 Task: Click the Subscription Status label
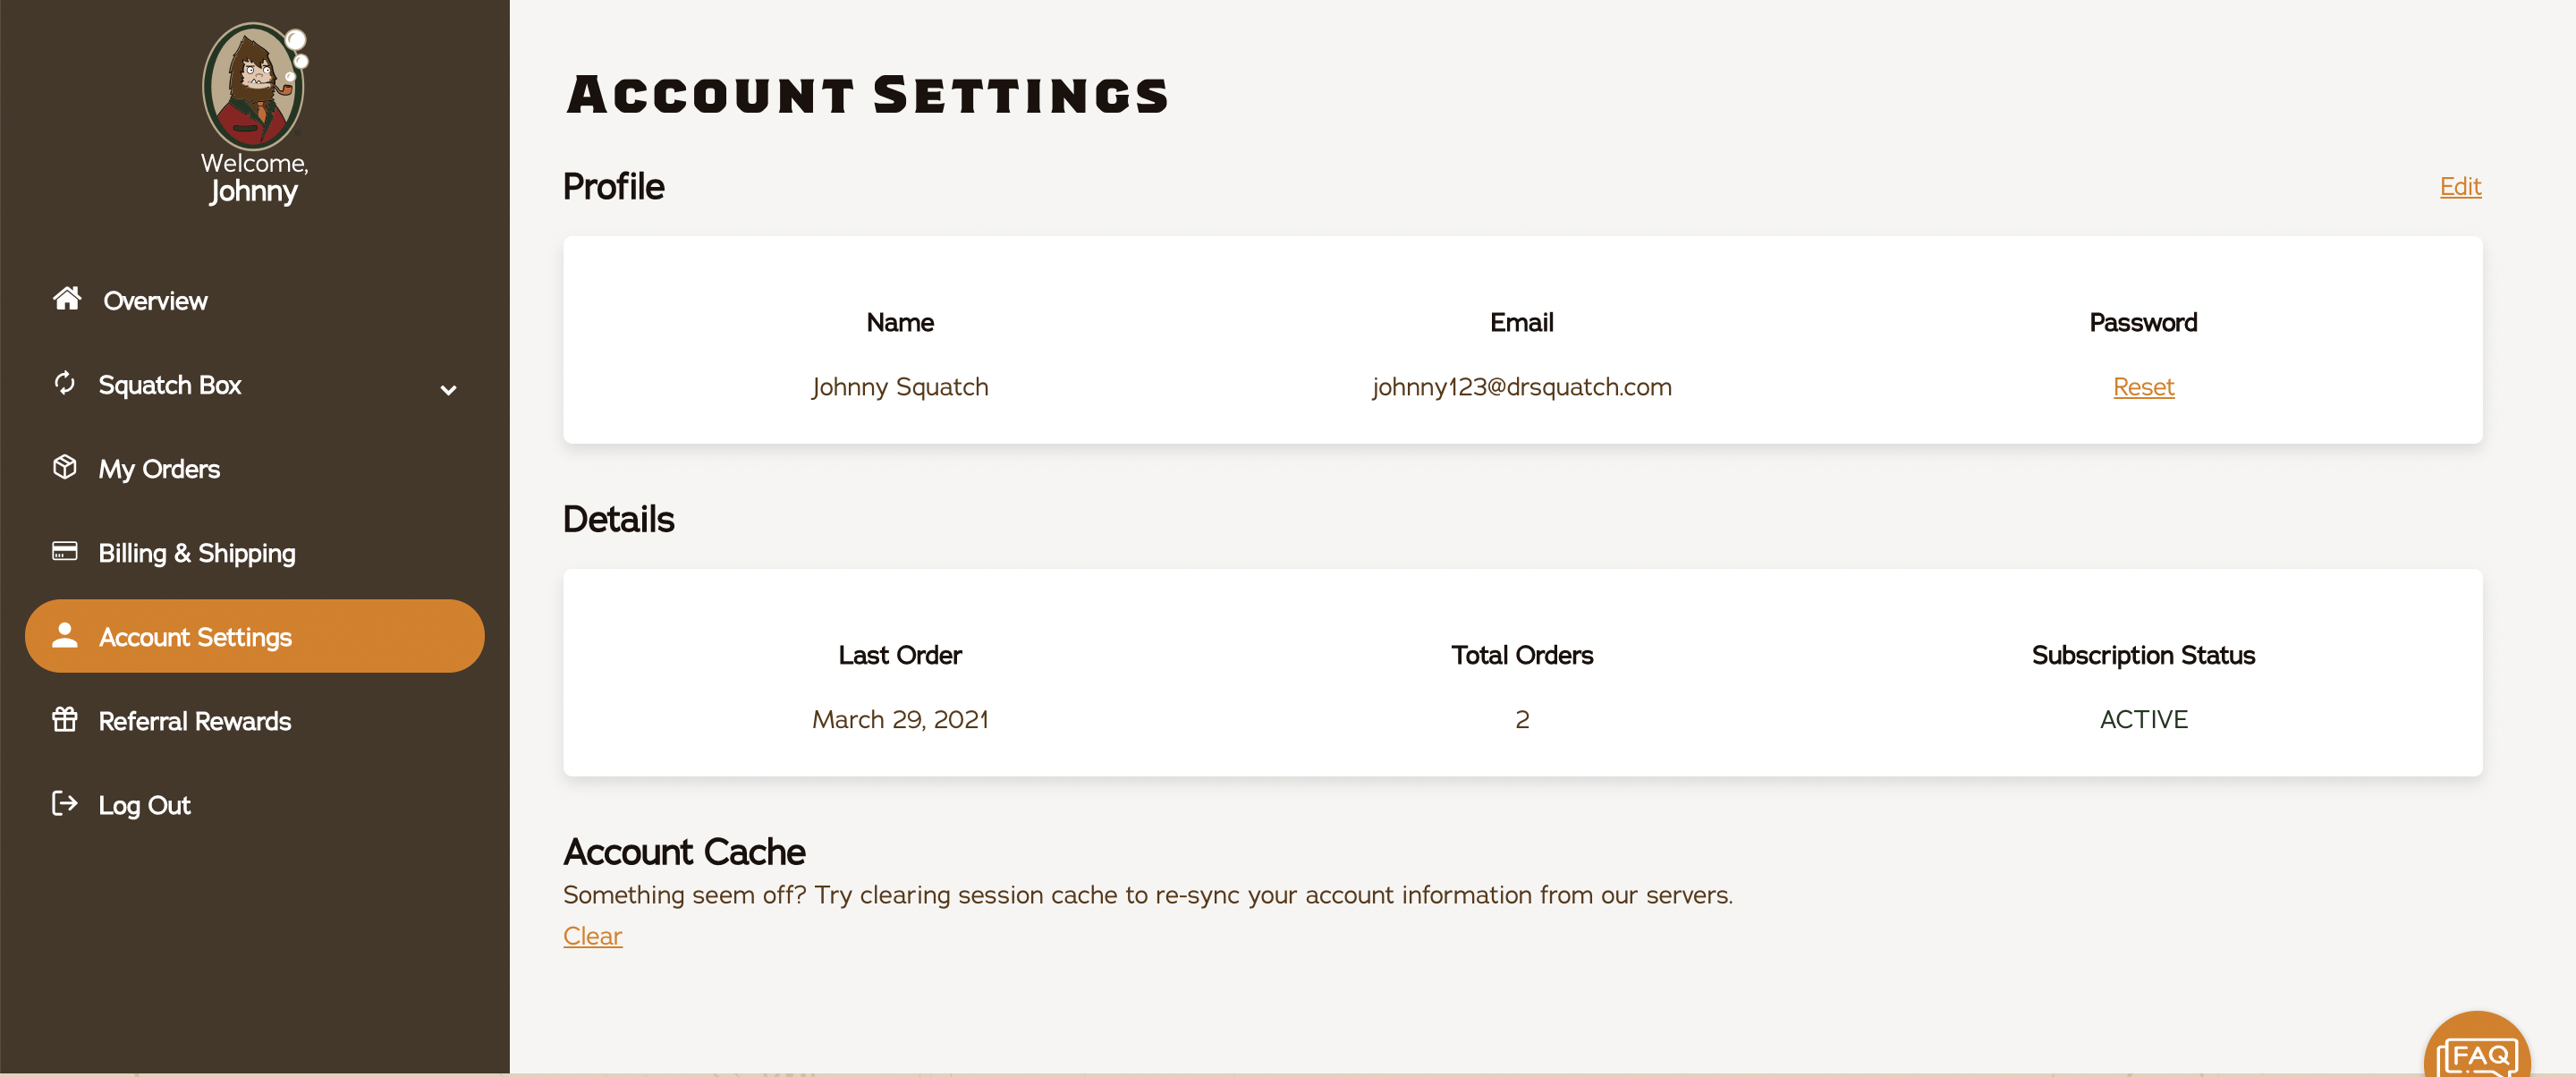pyautogui.click(x=2143, y=655)
